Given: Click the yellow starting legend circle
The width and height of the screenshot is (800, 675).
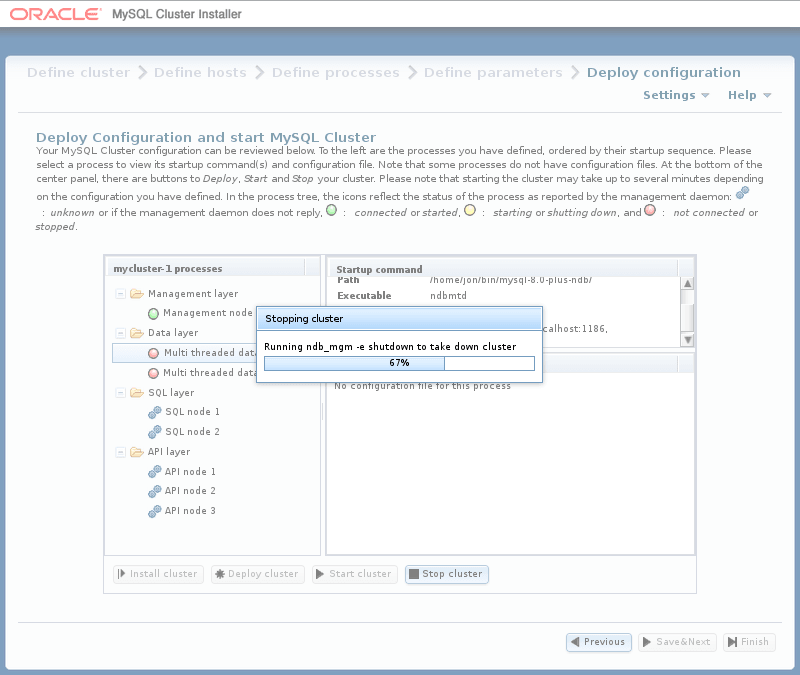Looking at the screenshot, I should coord(470,210).
